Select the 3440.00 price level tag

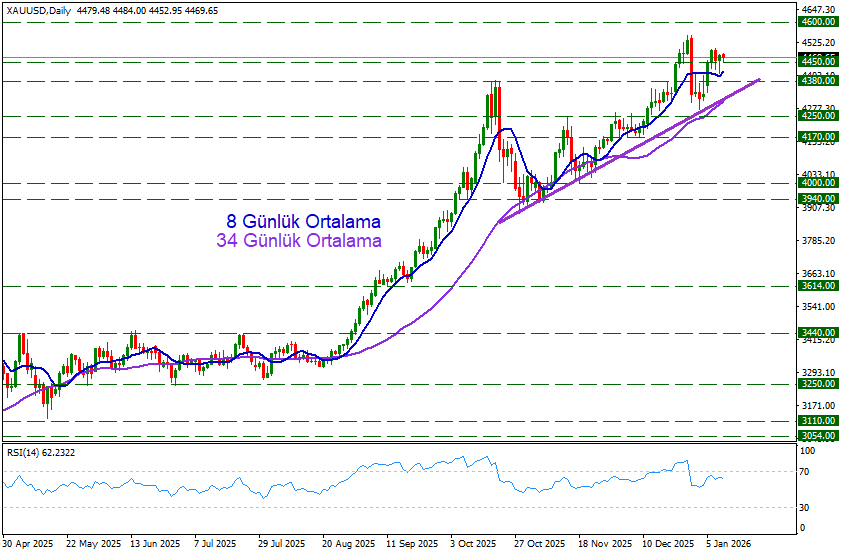[x=817, y=333]
